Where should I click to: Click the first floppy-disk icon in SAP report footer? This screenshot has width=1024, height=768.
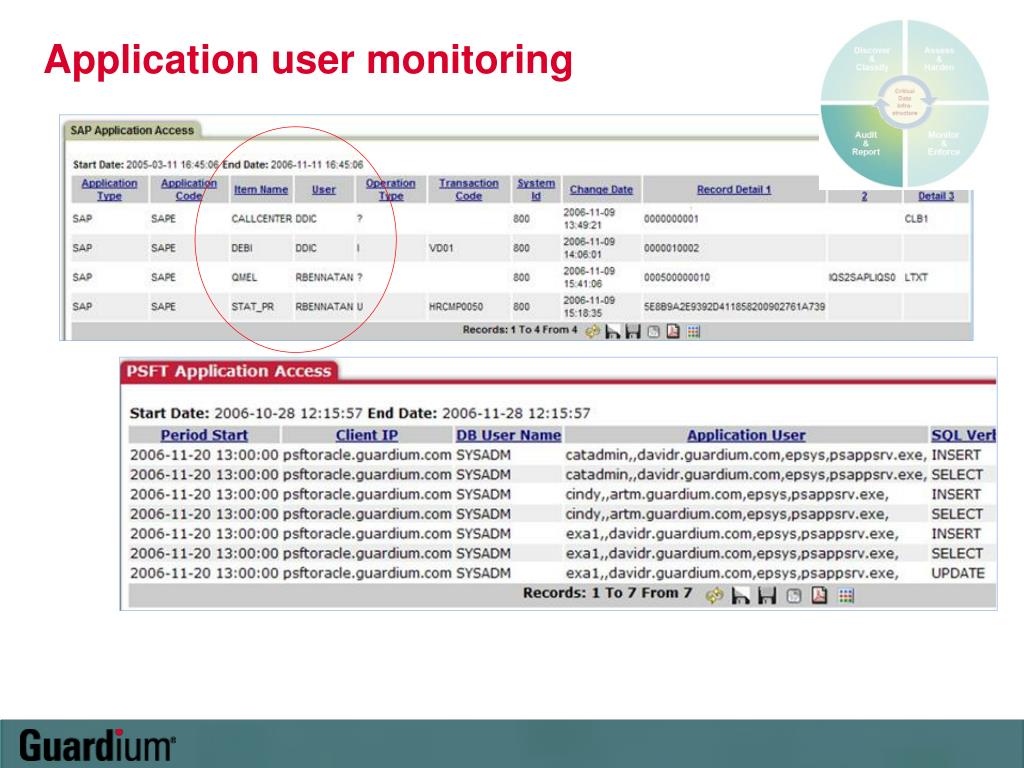pos(612,332)
